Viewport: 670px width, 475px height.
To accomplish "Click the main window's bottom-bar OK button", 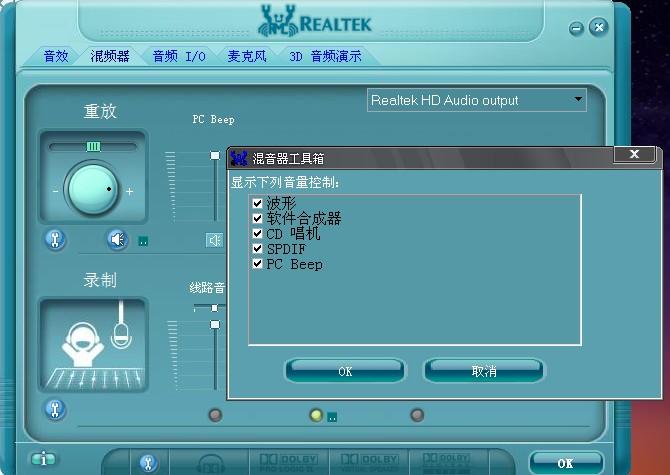I will point(566,463).
